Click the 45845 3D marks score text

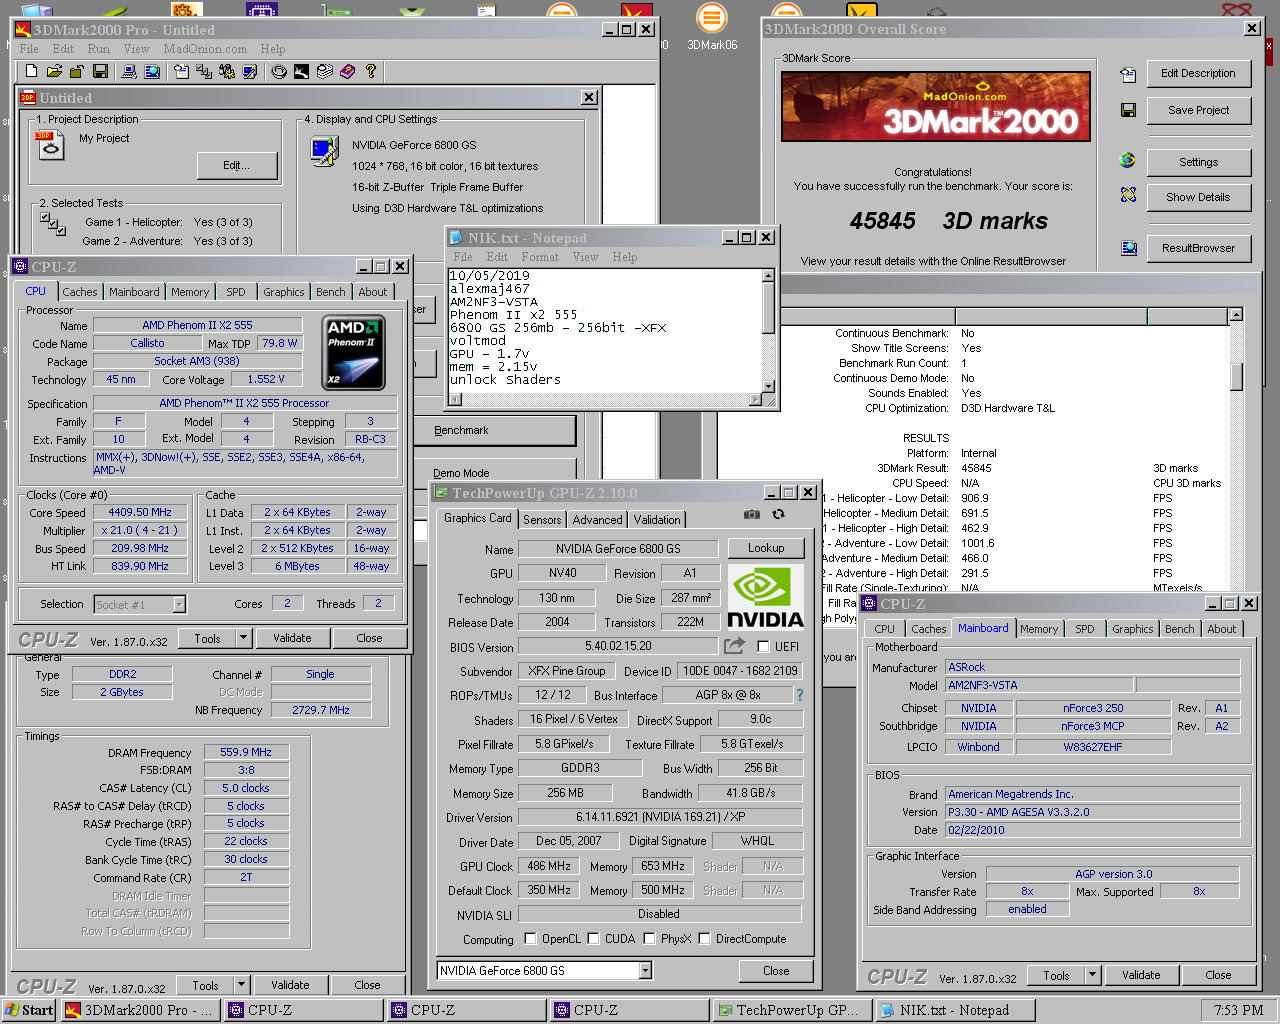[x=948, y=221]
